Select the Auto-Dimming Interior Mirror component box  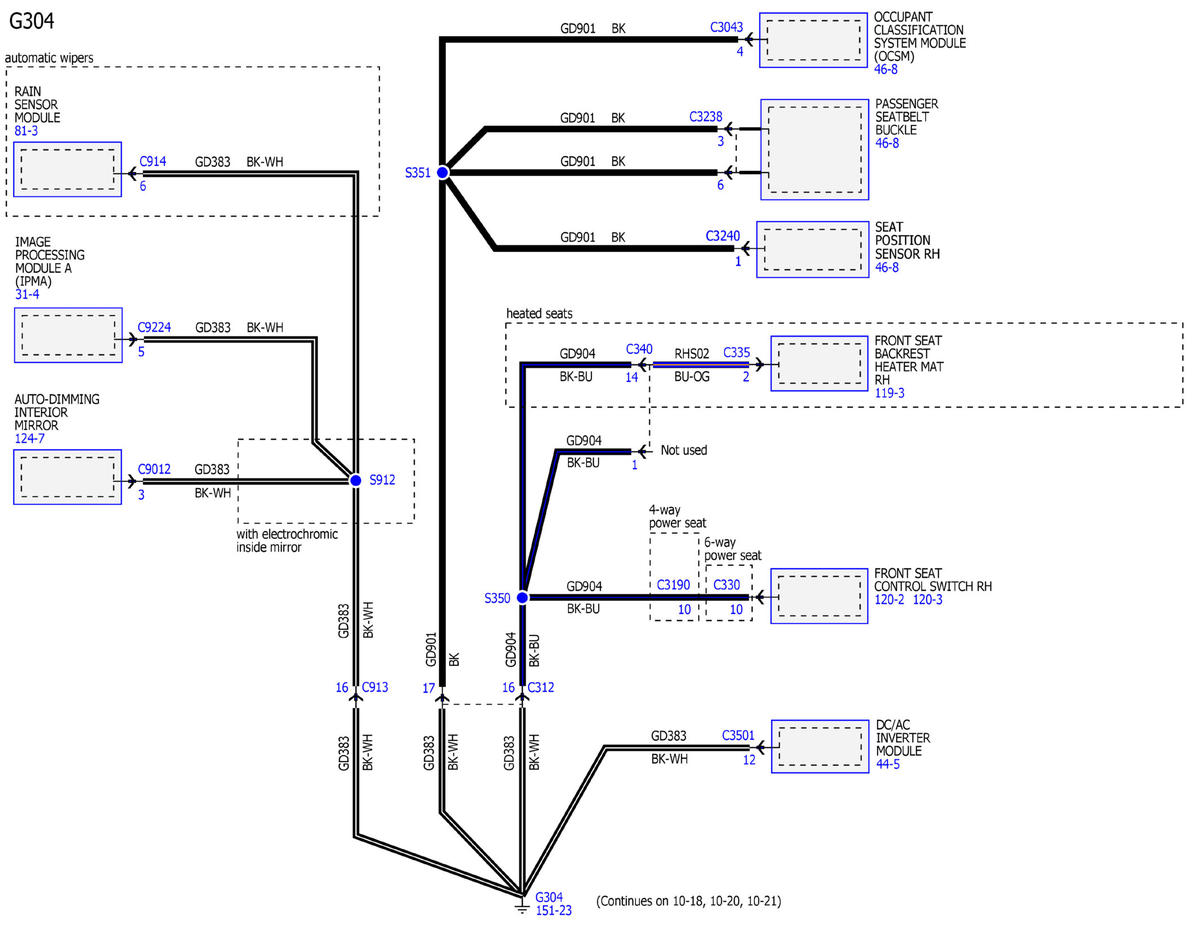pyautogui.click(x=67, y=477)
